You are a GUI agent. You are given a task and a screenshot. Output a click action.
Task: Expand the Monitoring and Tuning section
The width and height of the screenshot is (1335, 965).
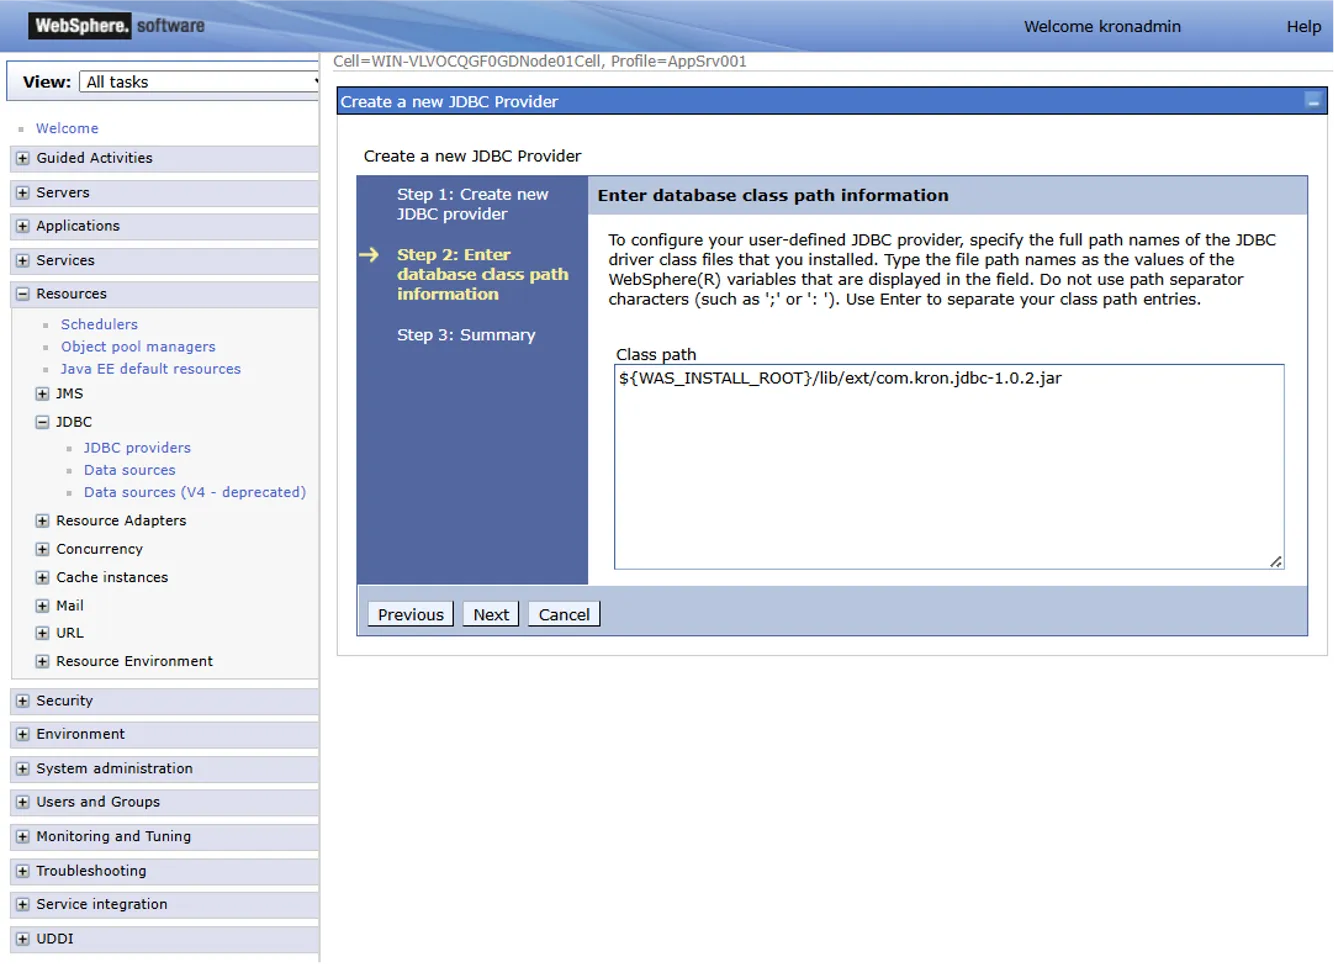[22, 837]
